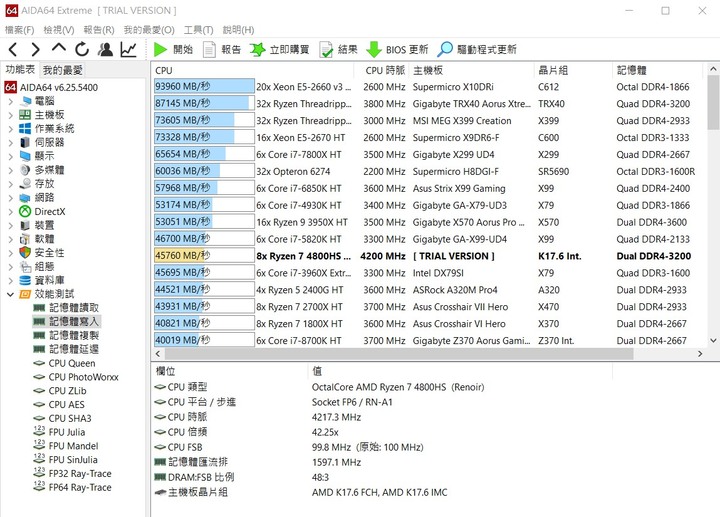Open the graph chart icon in toolbar
Viewport: 720px width, 517px height.
[x=129, y=49]
